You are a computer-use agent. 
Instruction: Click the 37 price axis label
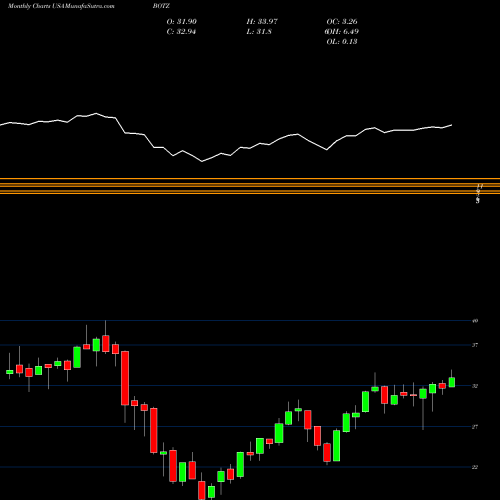click(475, 345)
